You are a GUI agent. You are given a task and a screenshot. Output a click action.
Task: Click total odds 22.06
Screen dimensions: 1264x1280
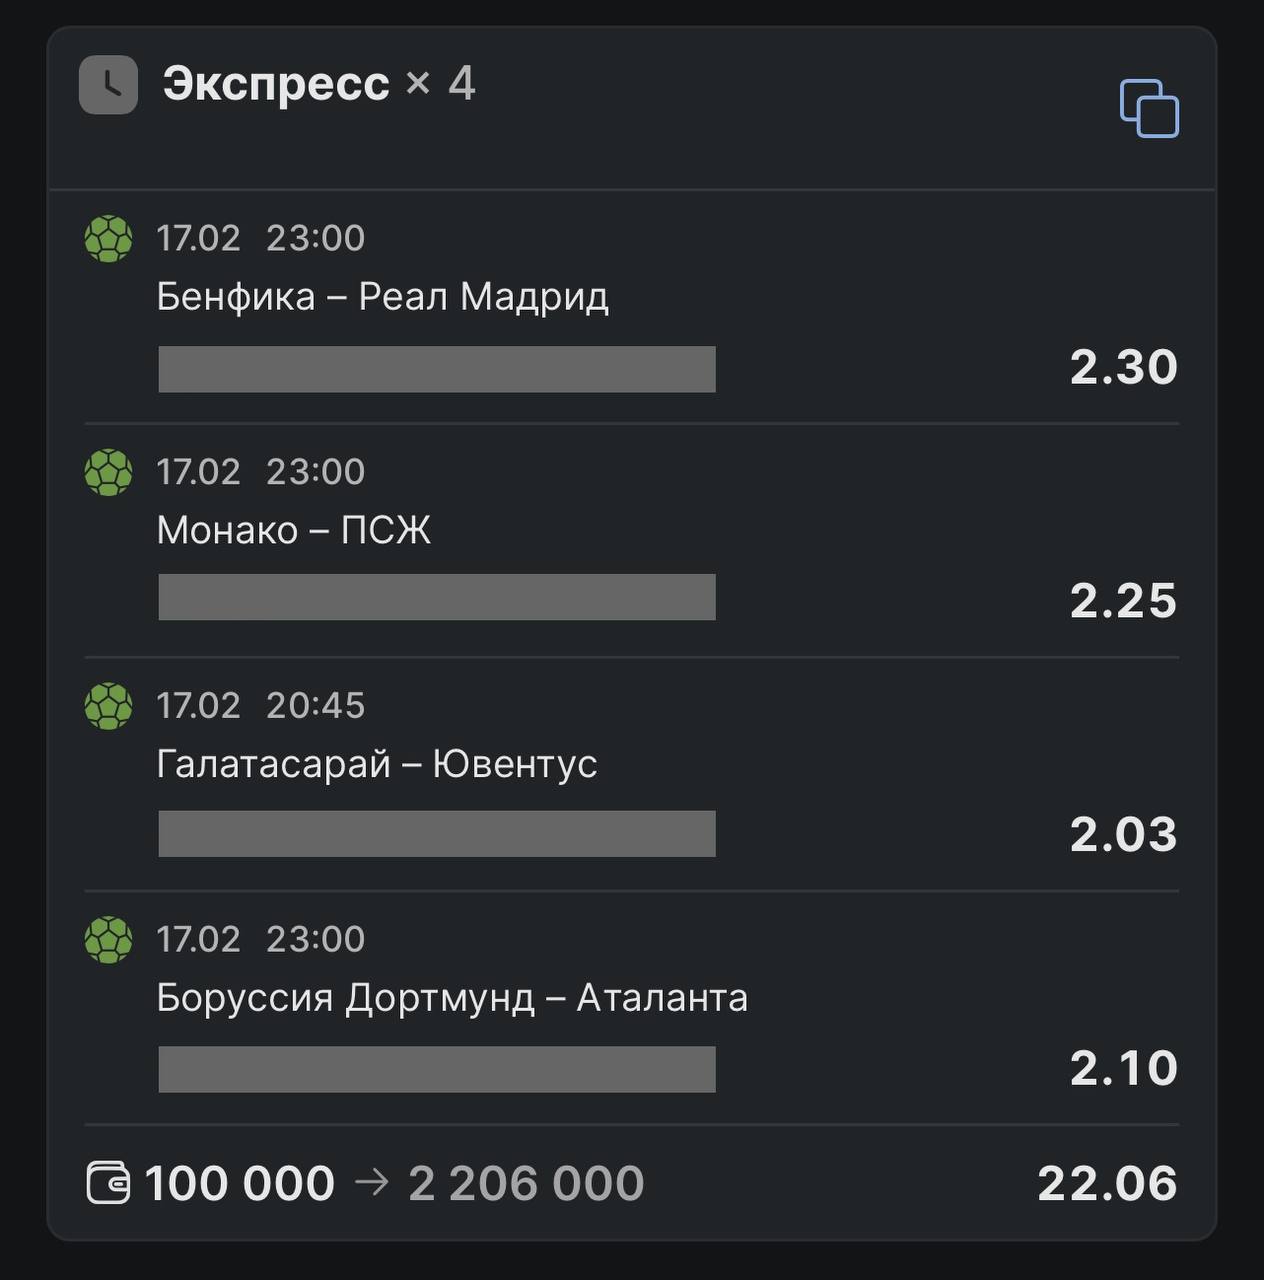point(1107,1184)
